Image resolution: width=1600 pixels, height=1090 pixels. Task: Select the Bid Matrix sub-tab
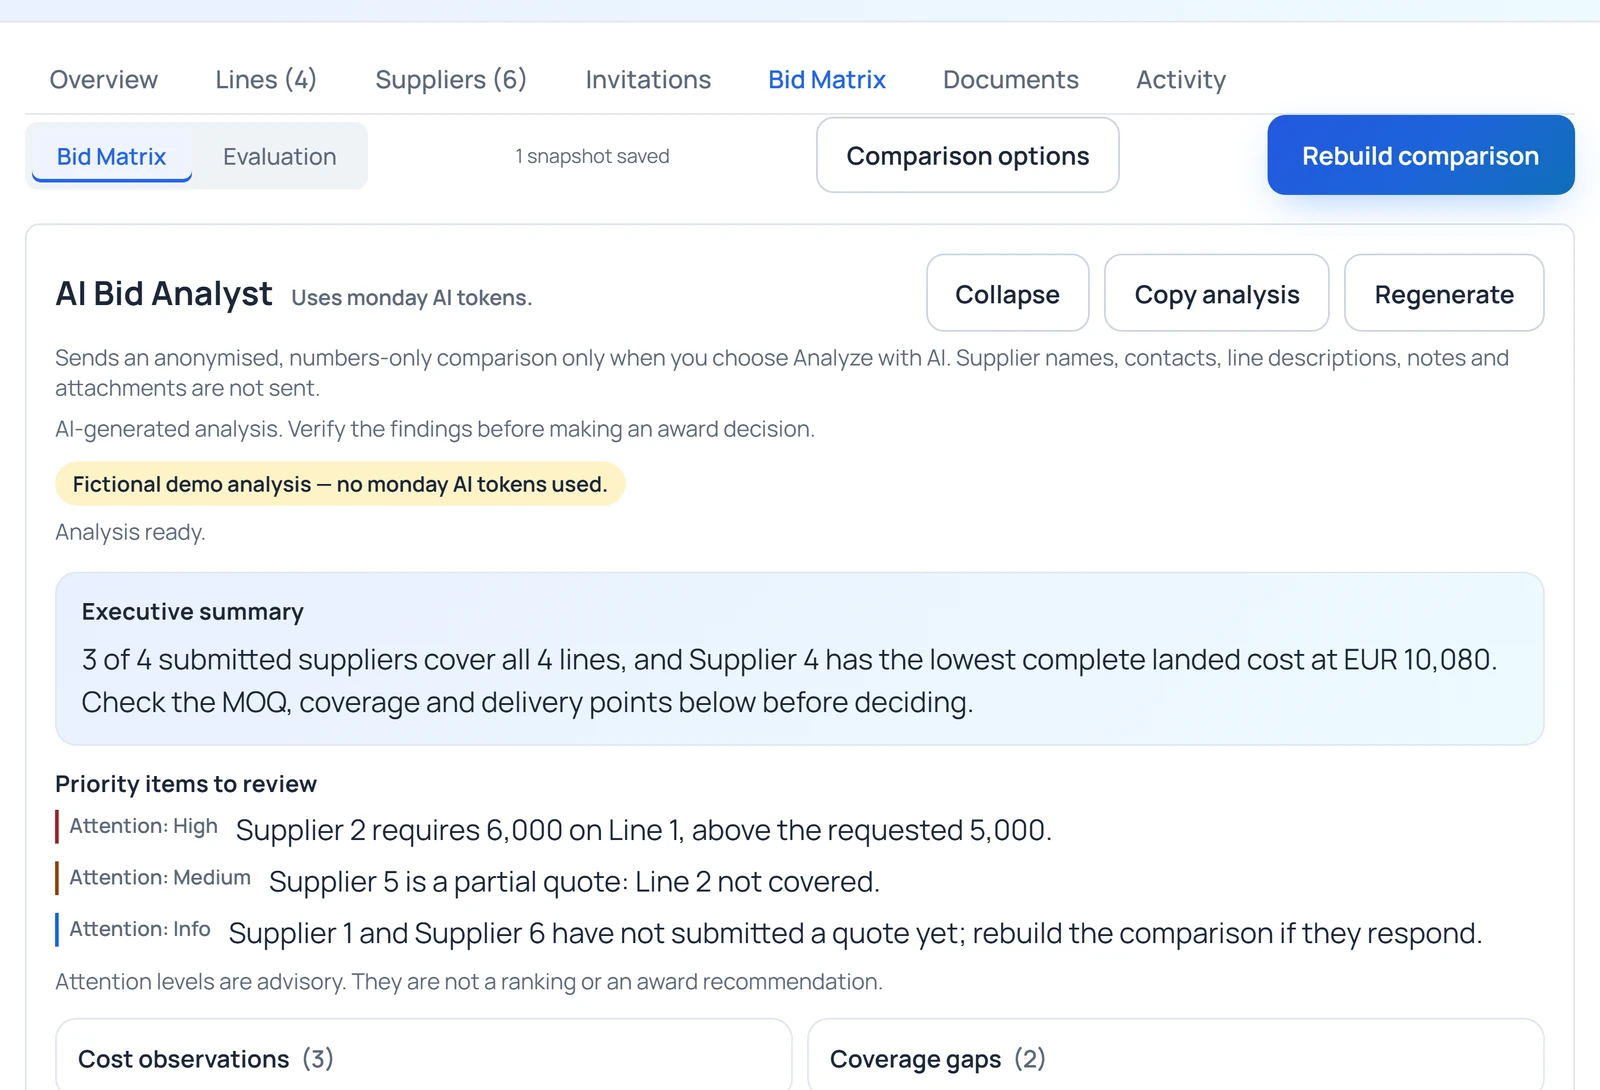111,156
